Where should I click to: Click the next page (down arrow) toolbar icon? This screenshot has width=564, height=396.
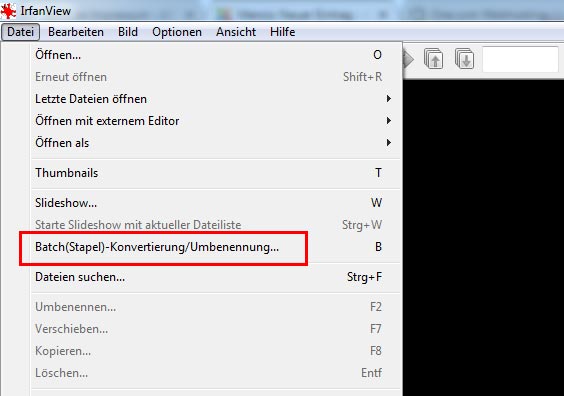tap(464, 59)
